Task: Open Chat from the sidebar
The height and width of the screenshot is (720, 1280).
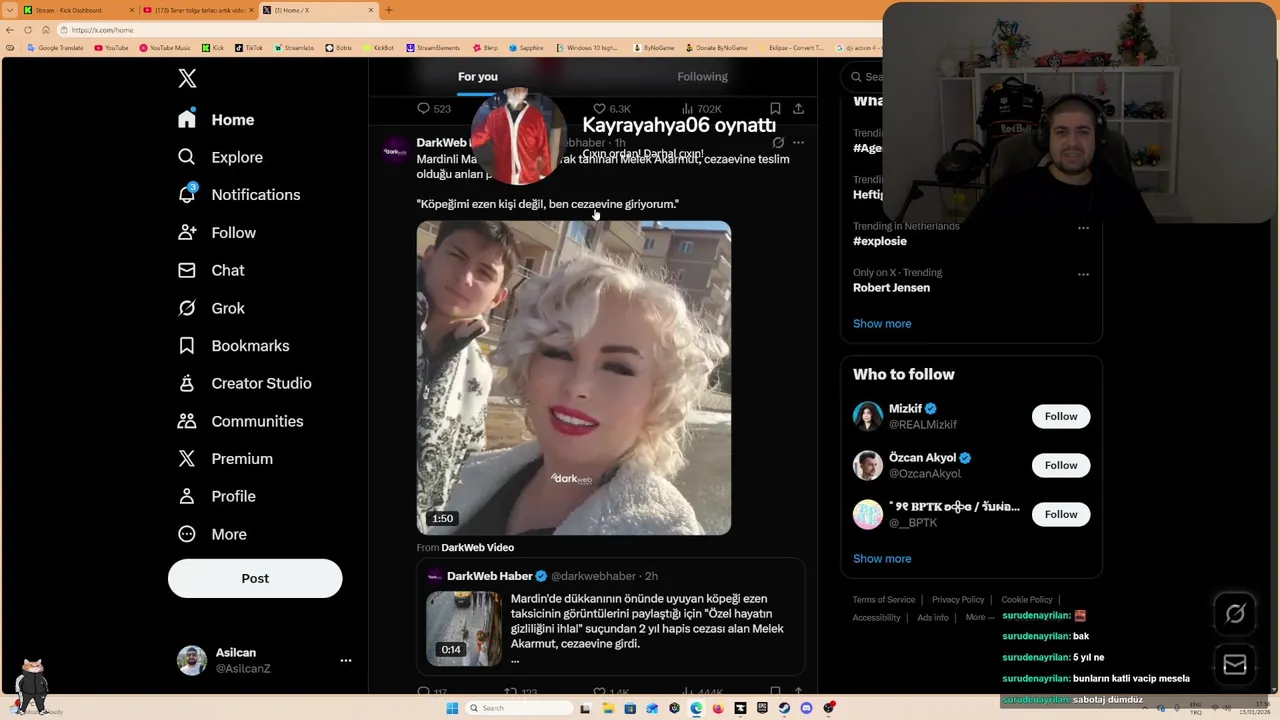Action: pos(210,270)
